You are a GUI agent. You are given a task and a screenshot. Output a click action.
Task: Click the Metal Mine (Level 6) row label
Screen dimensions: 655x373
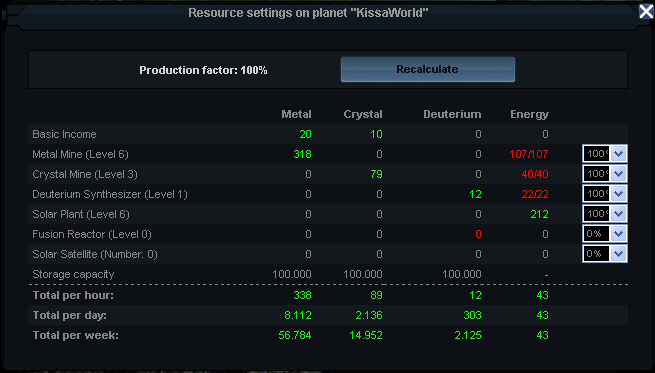[81, 154]
